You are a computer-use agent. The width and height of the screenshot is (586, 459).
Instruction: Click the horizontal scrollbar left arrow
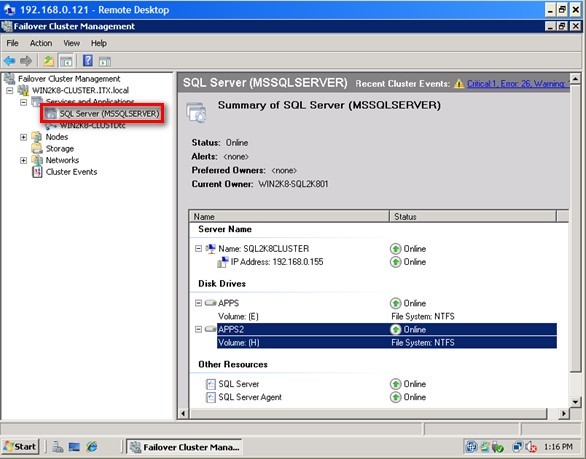[x=183, y=413]
